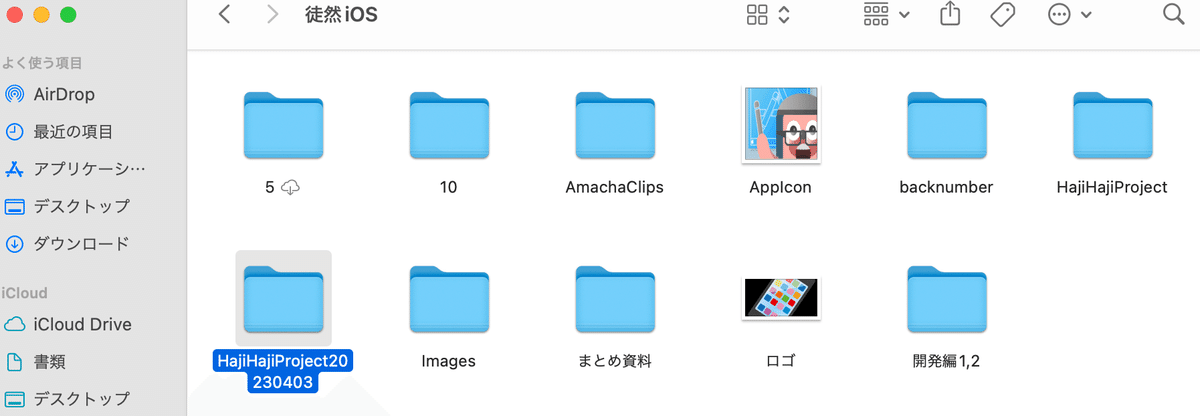Image resolution: width=1200 pixels, height=416 pixels.
Task: Select the backnumber folder
Action: (947, 126)
